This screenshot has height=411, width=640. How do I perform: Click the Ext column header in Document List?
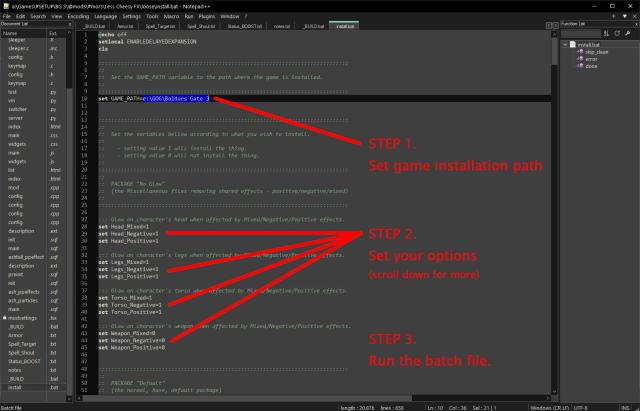click(56, 33)
